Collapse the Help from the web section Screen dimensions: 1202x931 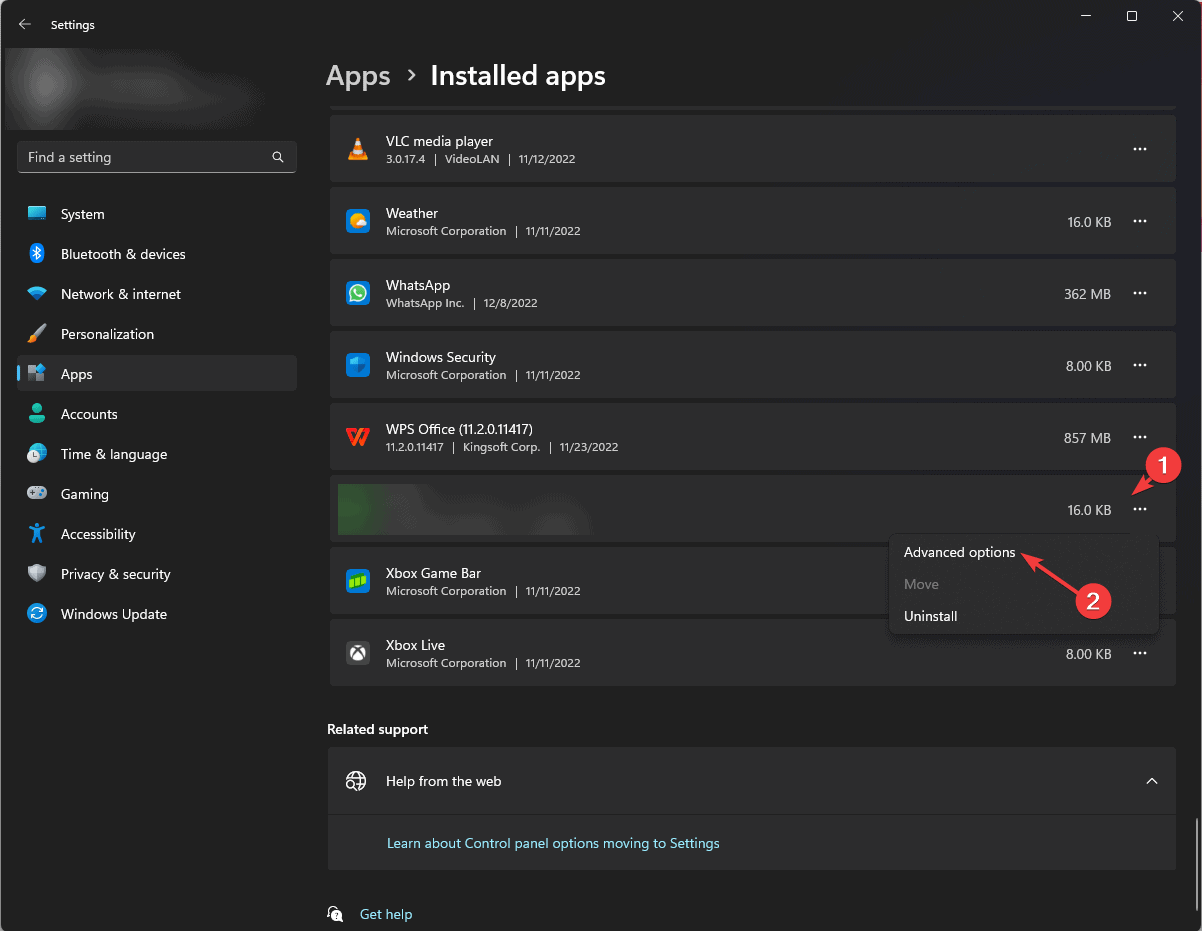[x=1151, y=781]
